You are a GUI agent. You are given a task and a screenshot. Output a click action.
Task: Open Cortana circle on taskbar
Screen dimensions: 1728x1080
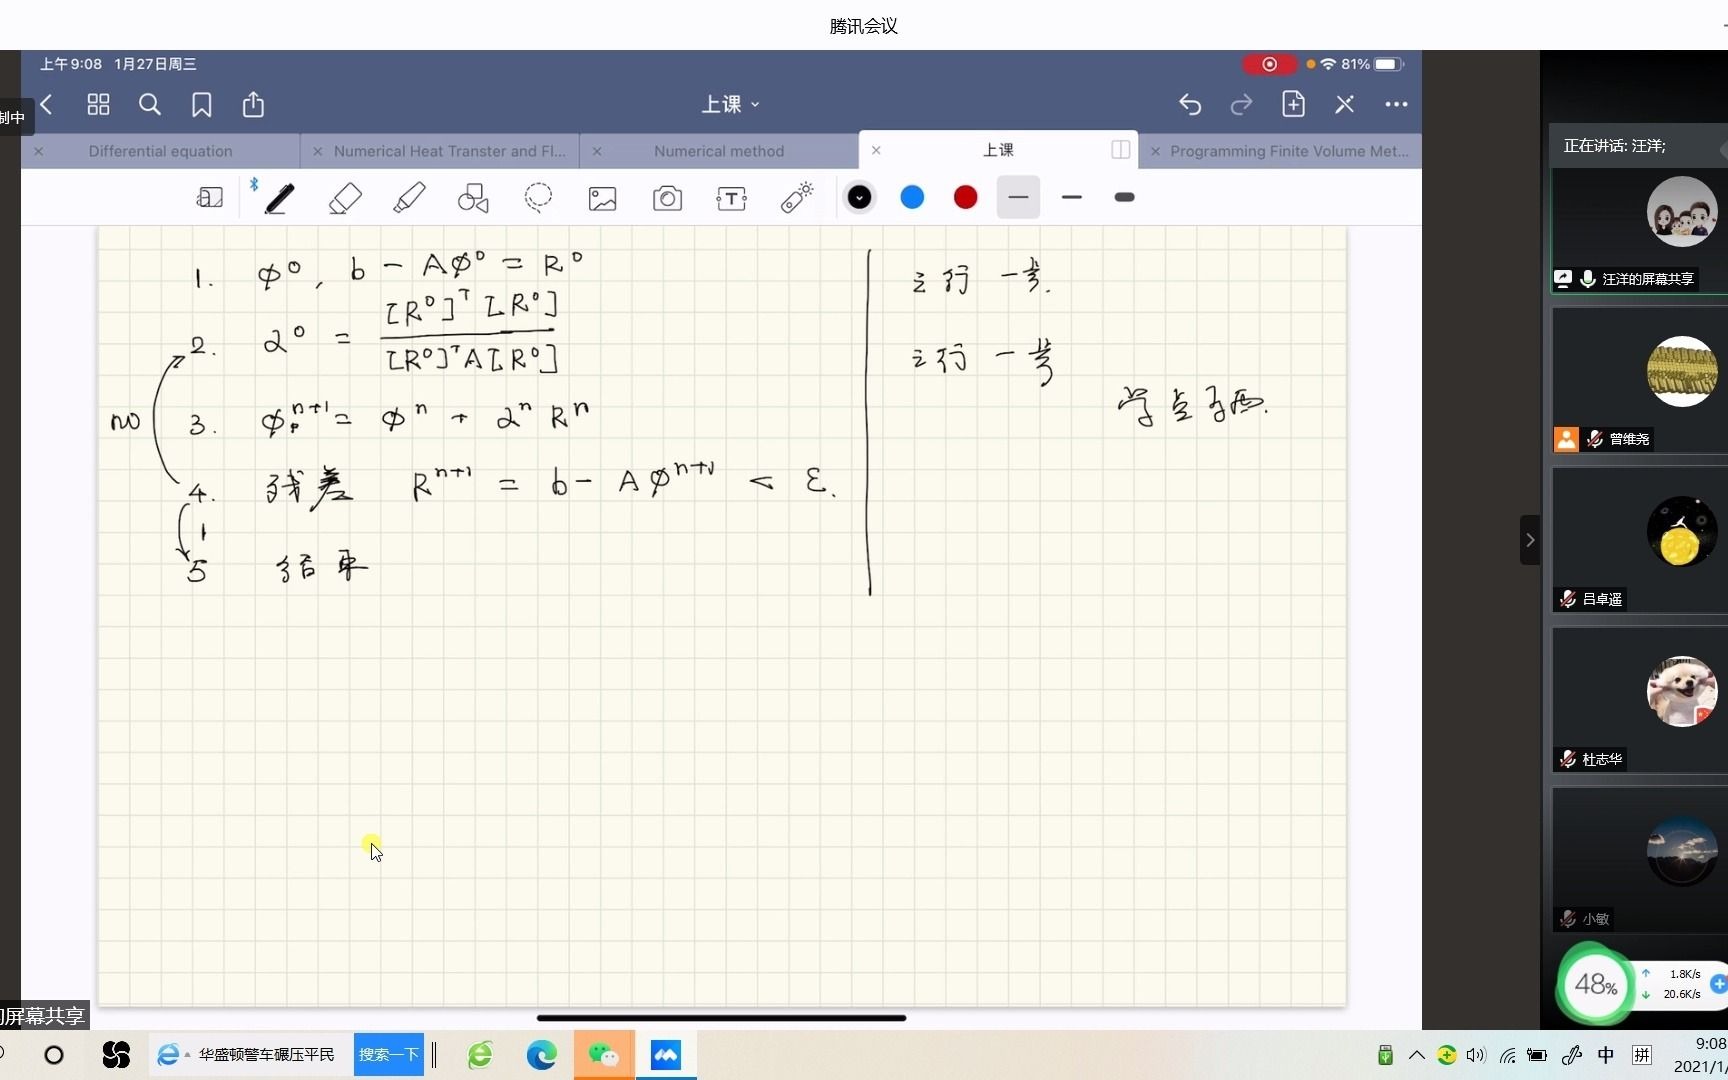pos(54,1055)
